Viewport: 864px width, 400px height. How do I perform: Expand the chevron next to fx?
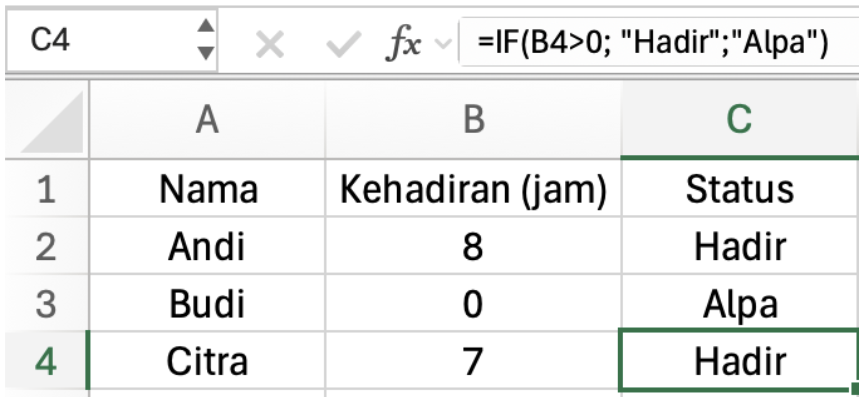(x=443, y=44)
